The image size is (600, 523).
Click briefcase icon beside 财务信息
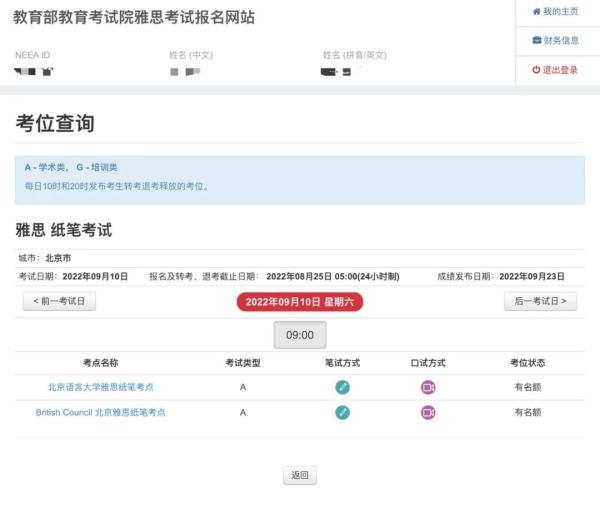537,40
